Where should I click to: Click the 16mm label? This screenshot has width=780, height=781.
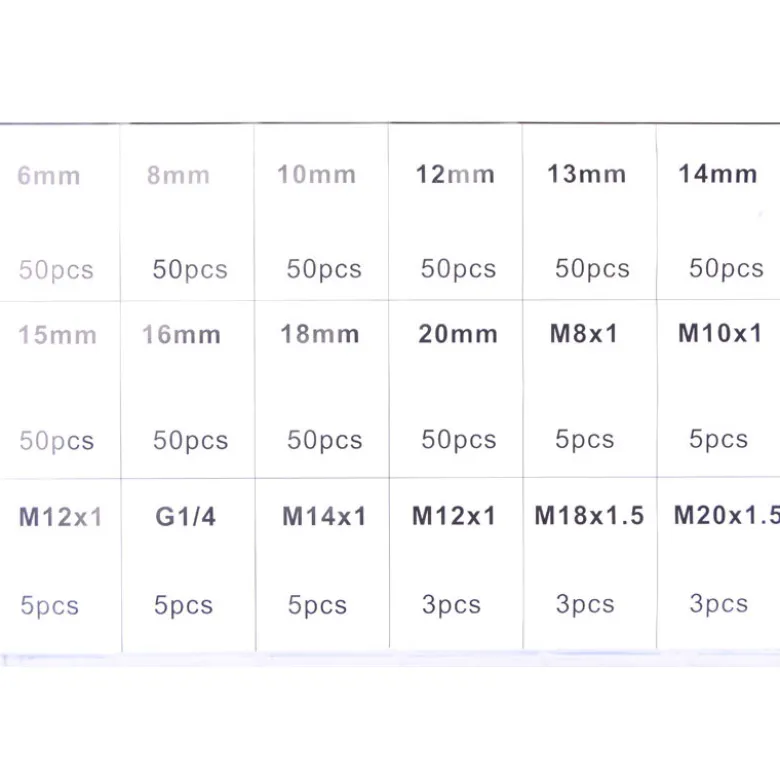(181, 334)
